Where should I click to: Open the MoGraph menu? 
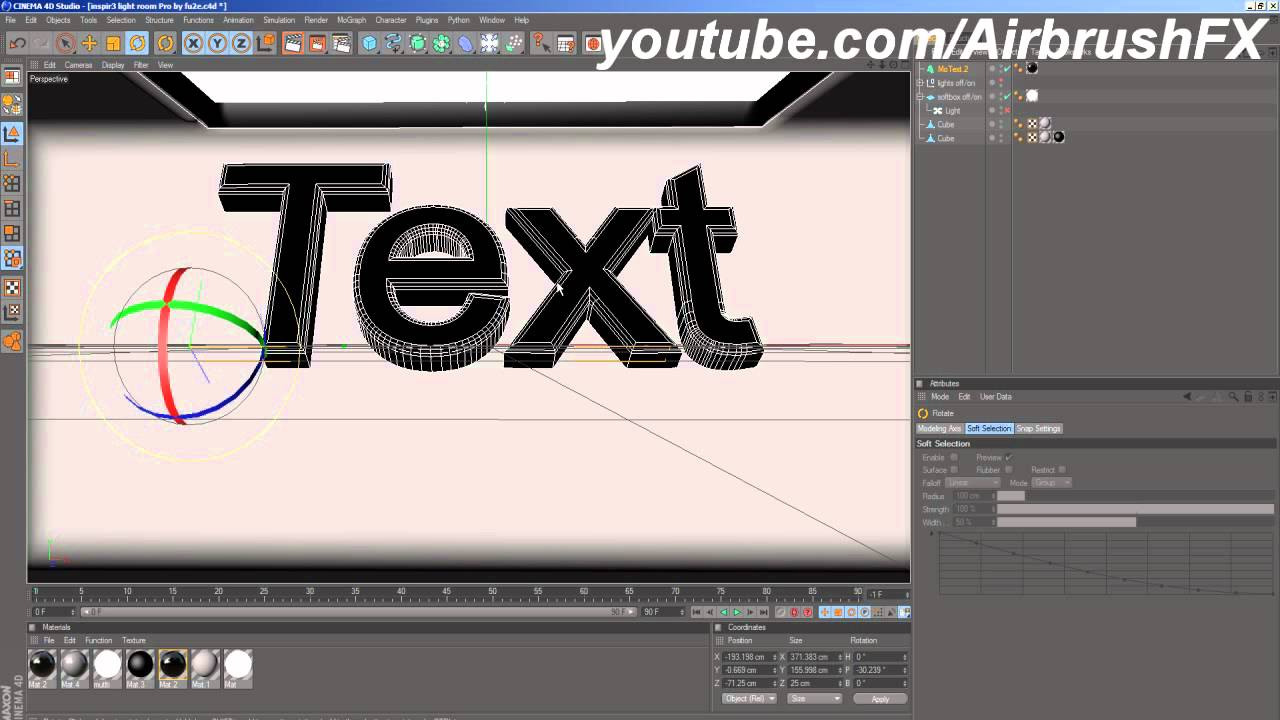[351, 20]
